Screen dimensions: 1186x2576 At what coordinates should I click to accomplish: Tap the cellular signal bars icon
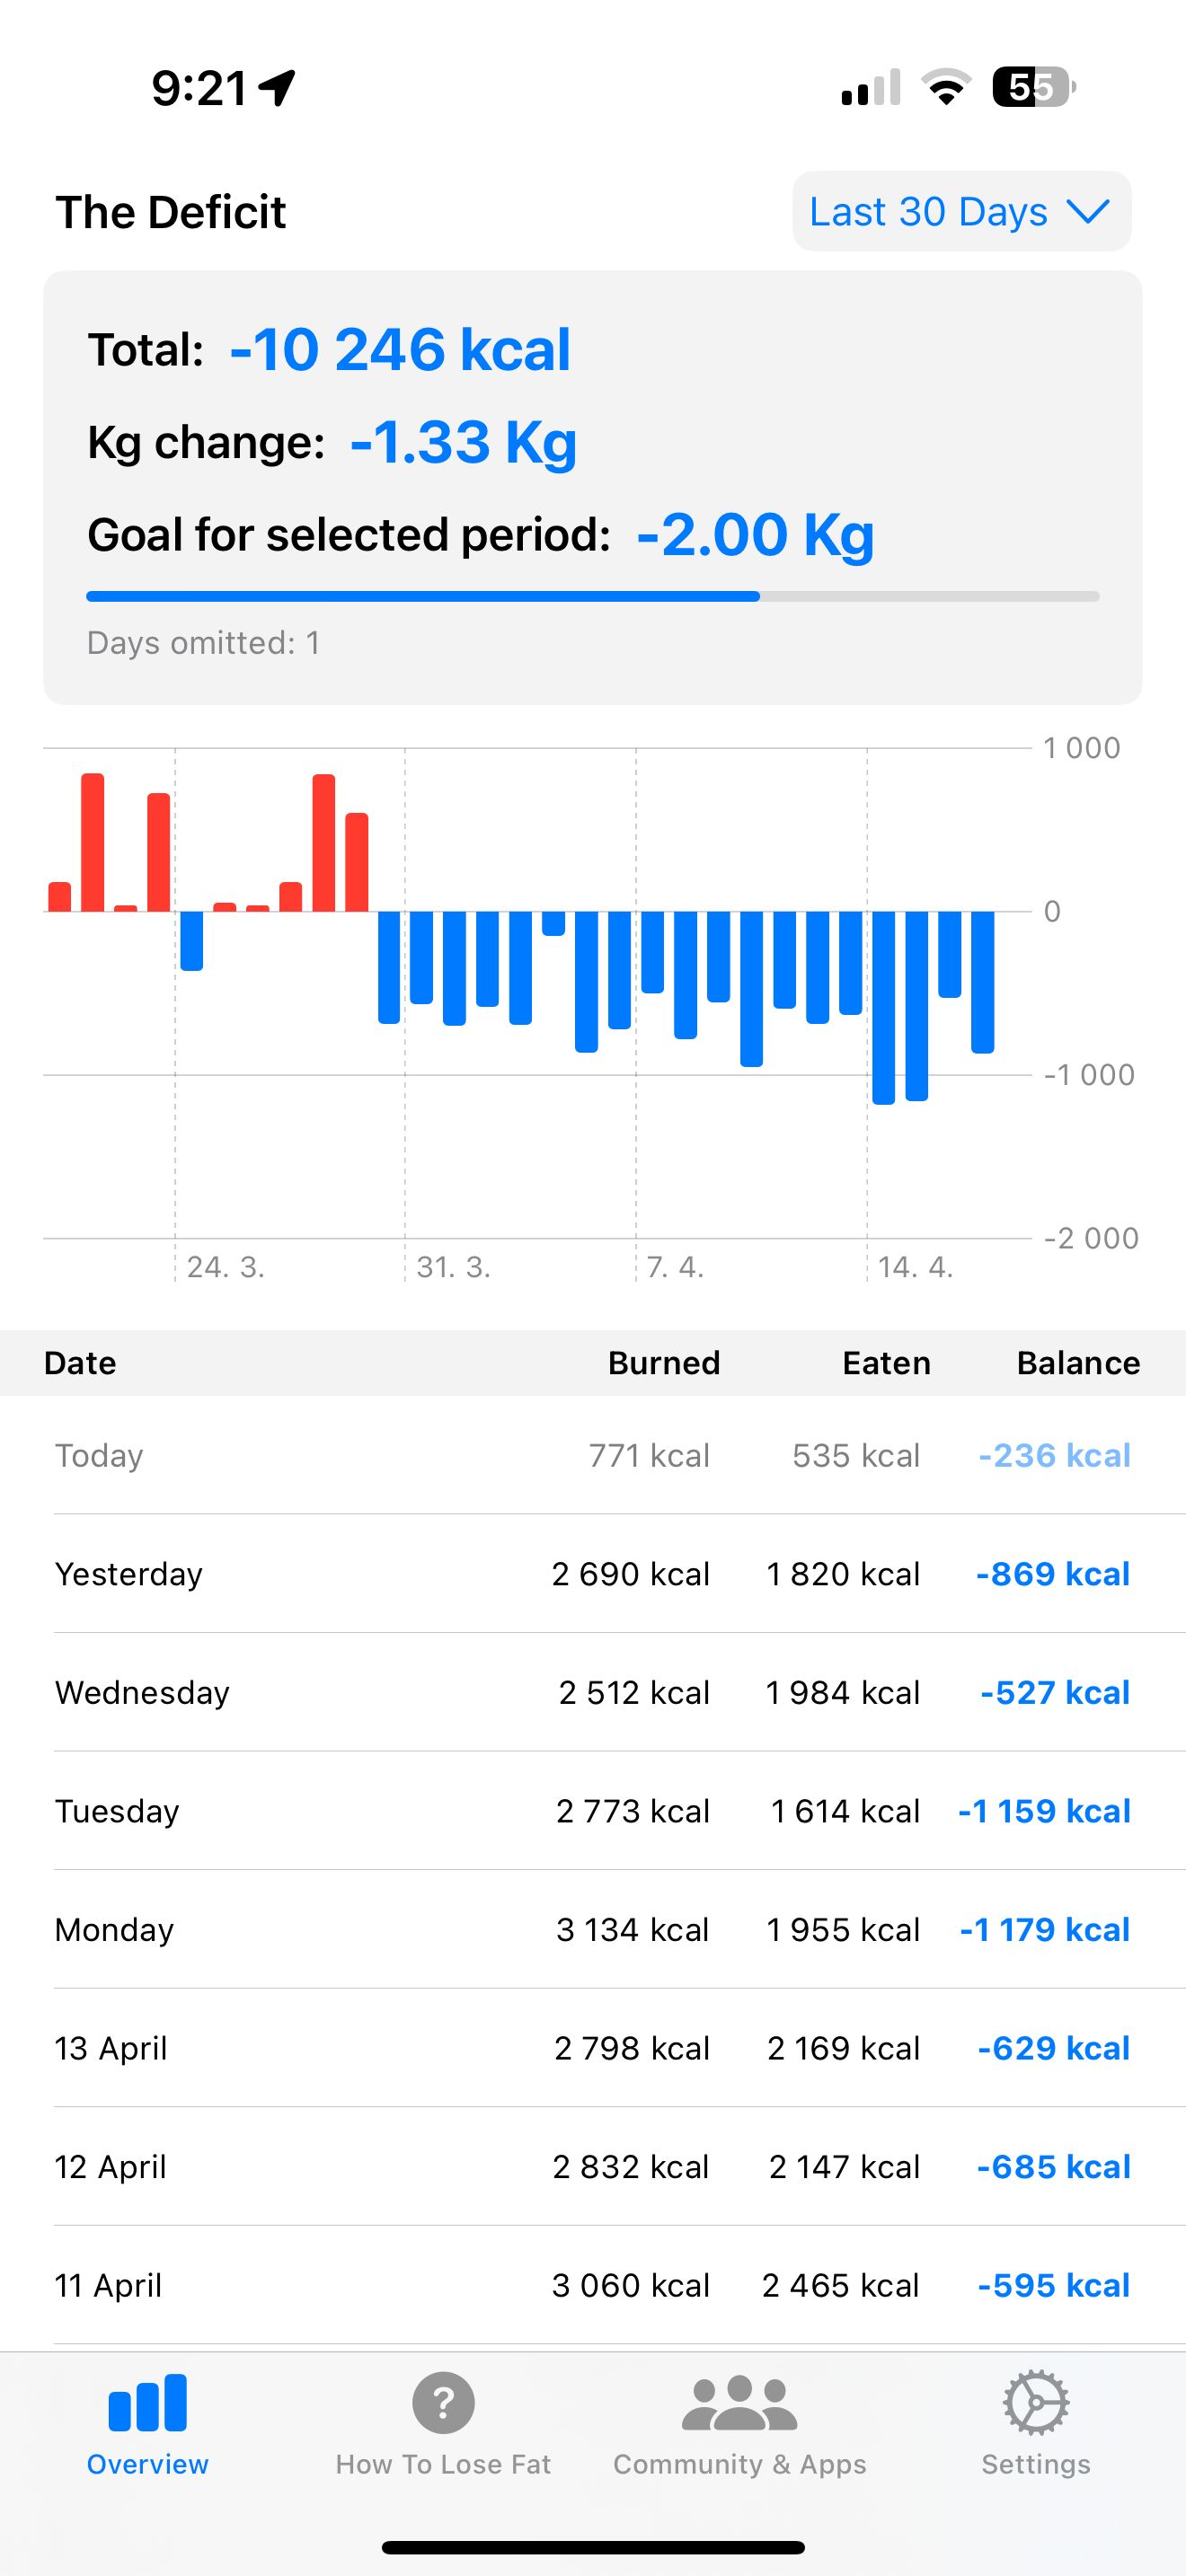(871, 88)
